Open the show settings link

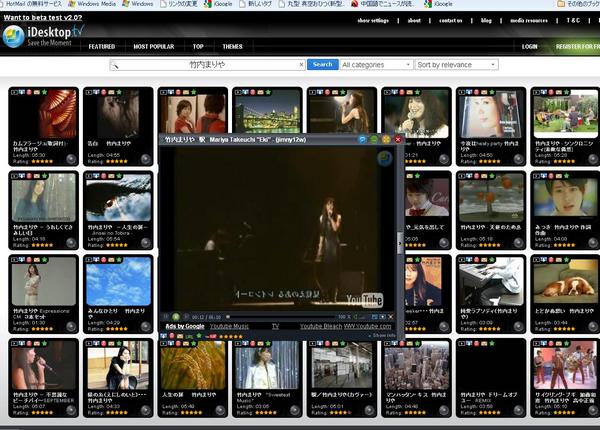373,21
